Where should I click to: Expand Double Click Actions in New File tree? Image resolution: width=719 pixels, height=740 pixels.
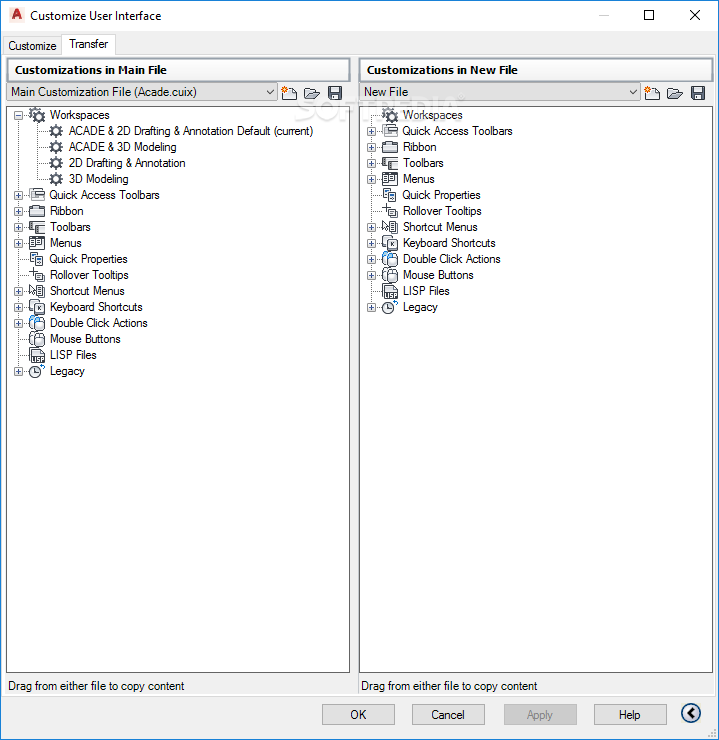click(x=371, y=260)
